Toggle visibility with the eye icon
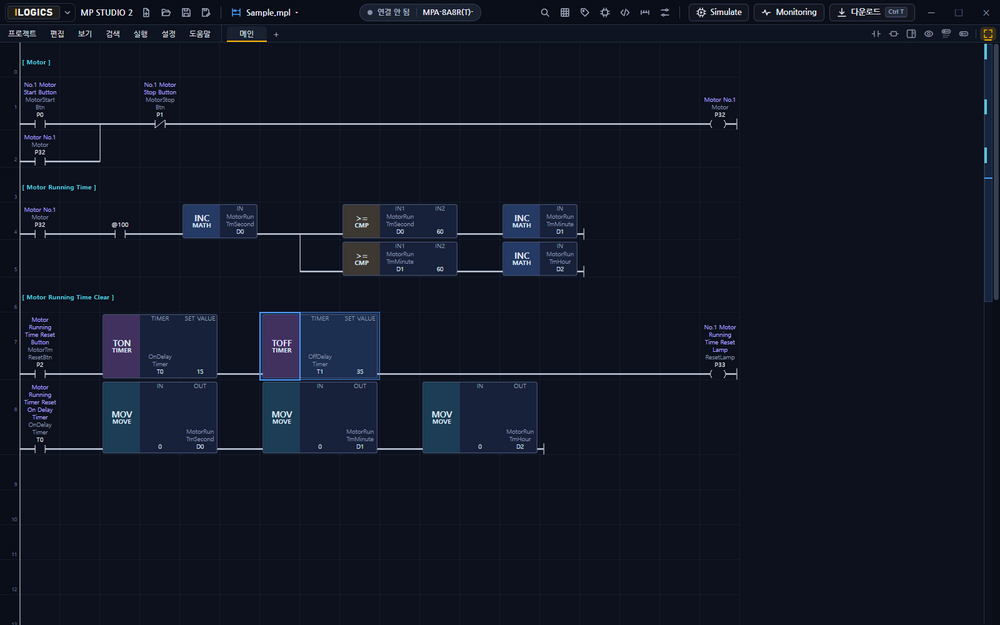The width and height of the screenshot is (1000, 625). coord(929,34)
